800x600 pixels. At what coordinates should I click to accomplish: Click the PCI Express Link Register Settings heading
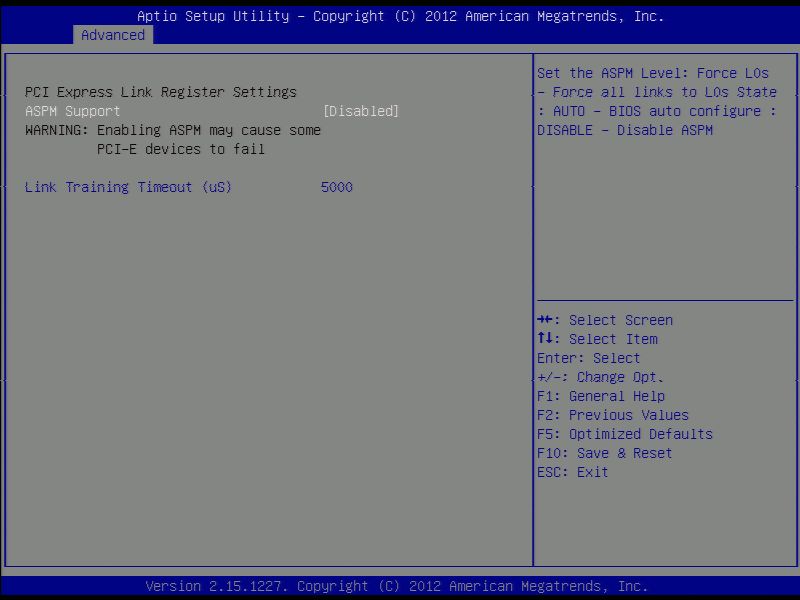pyautogui.click(x=161, y=92)
